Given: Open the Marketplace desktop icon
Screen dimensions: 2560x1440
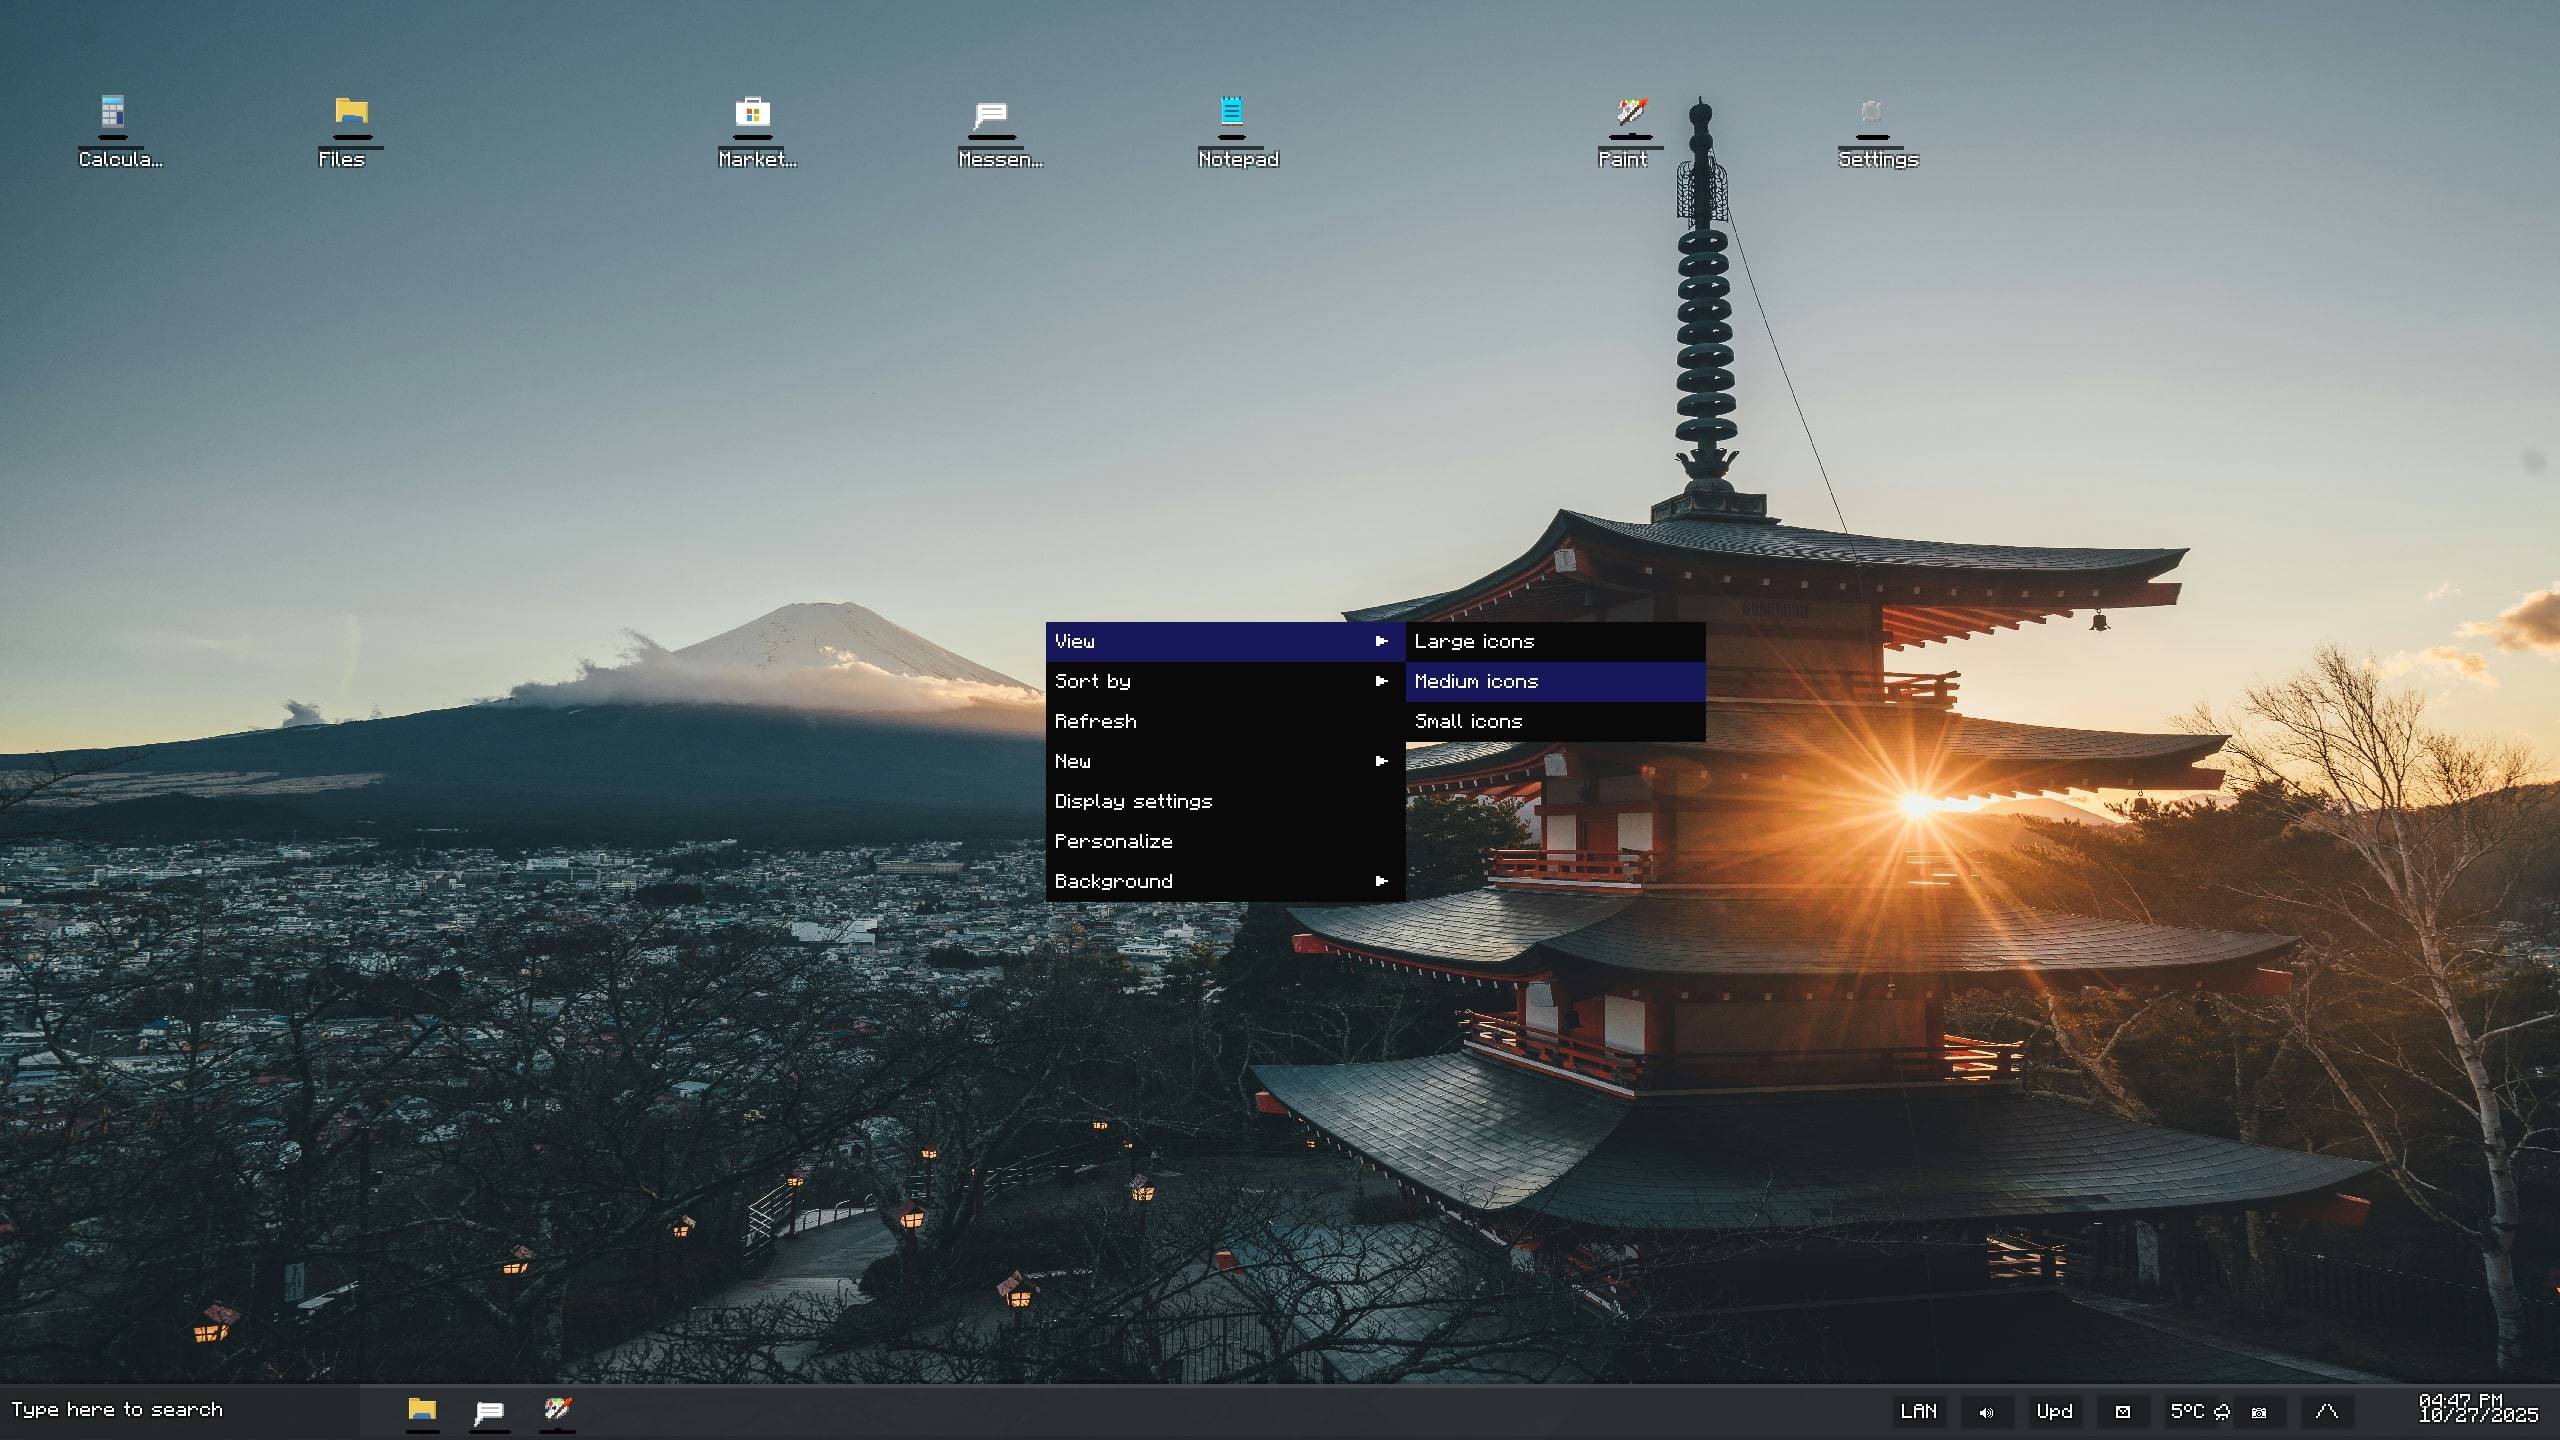Looking at the screenshot, I should pyautogui.click(x=752, y=112).
